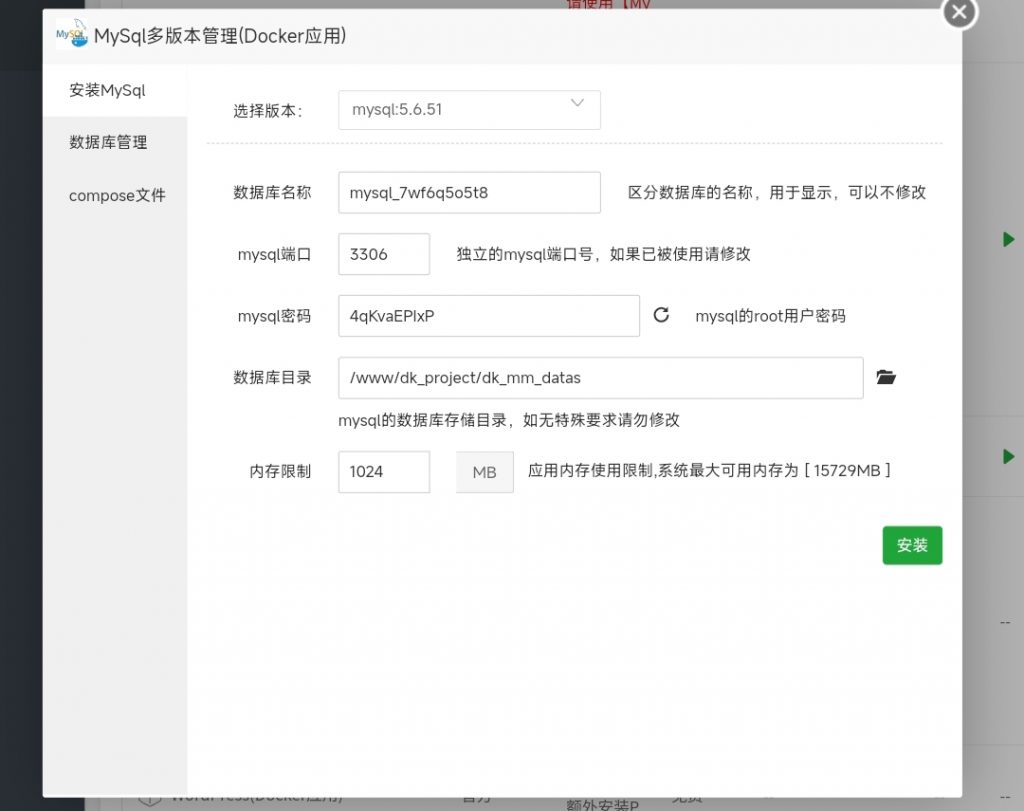The width and height of the screenshot is (1024, 811).
Task: Click the dropdown chevron on the version selector
Action: (577, 103)
